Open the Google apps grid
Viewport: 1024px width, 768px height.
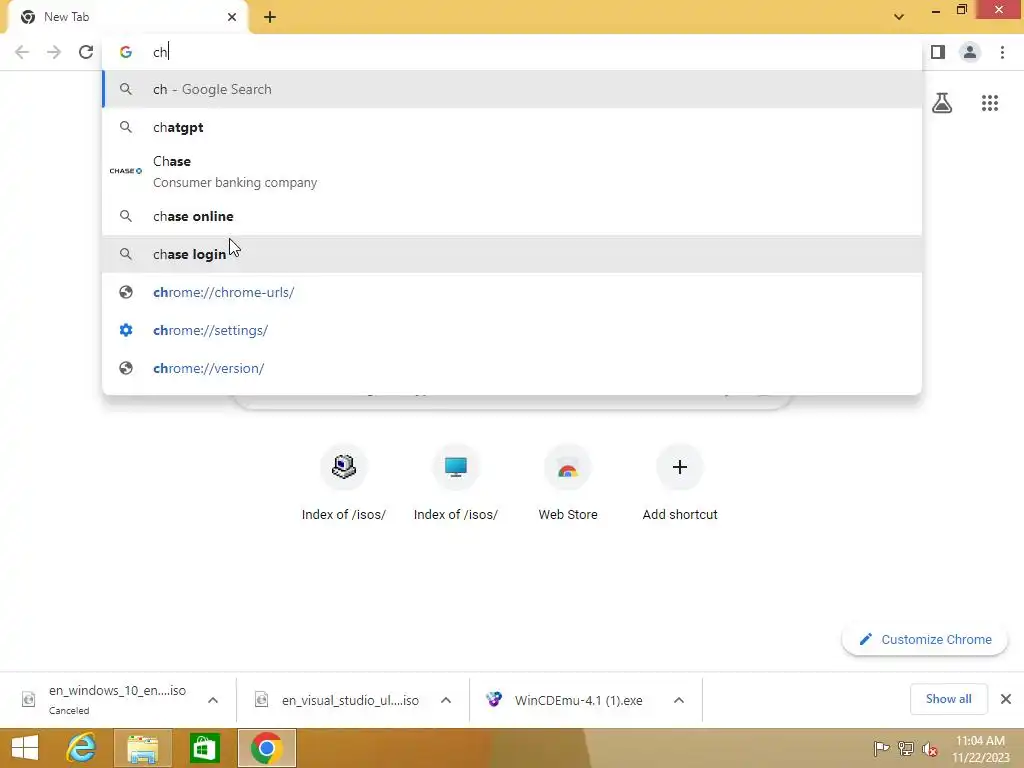click(990, 103)
